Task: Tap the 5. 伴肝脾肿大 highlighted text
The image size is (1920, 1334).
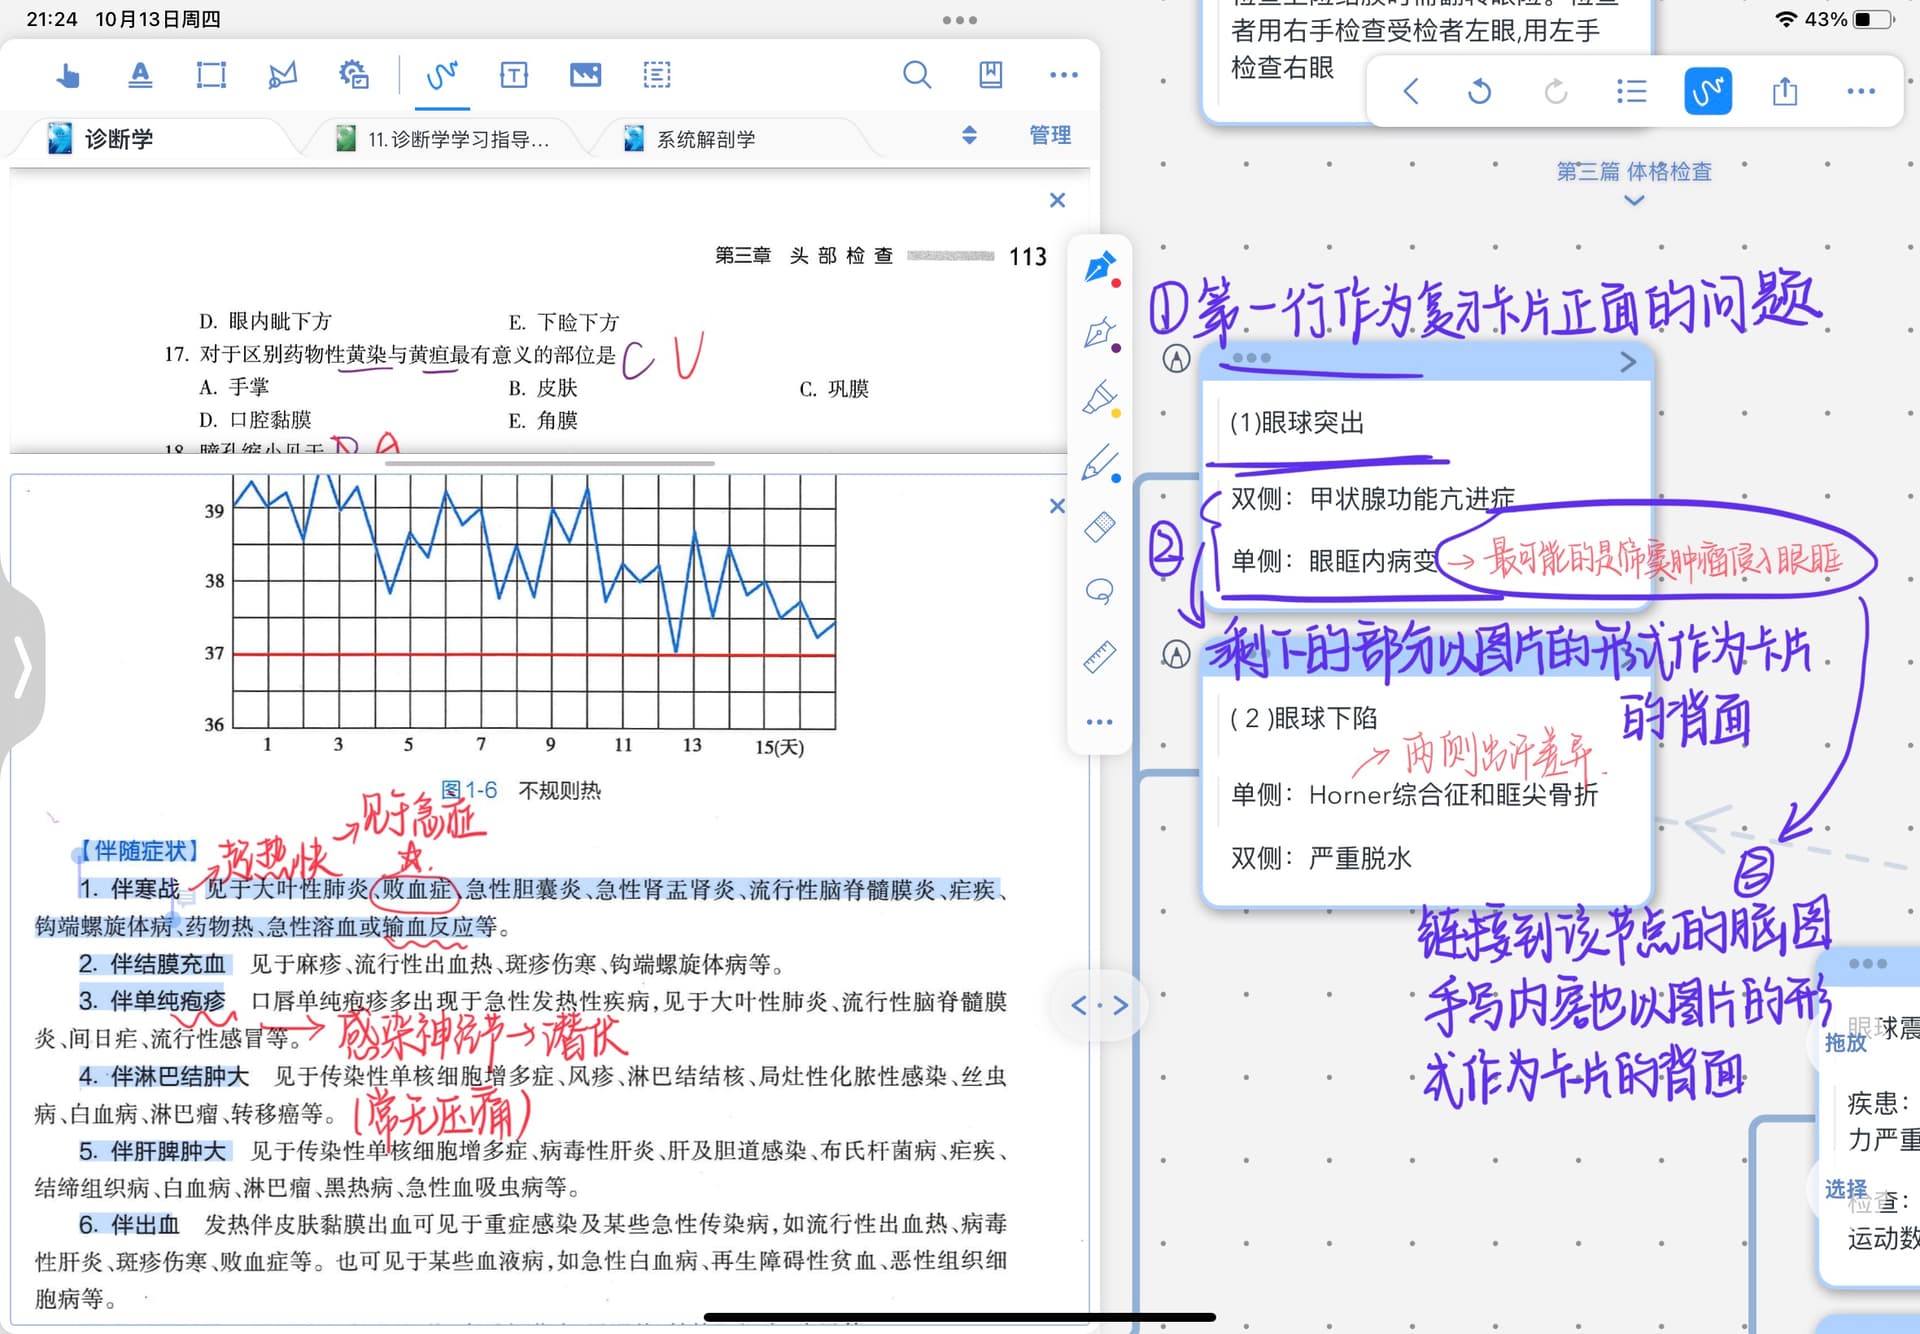Action: [154, 1151]
